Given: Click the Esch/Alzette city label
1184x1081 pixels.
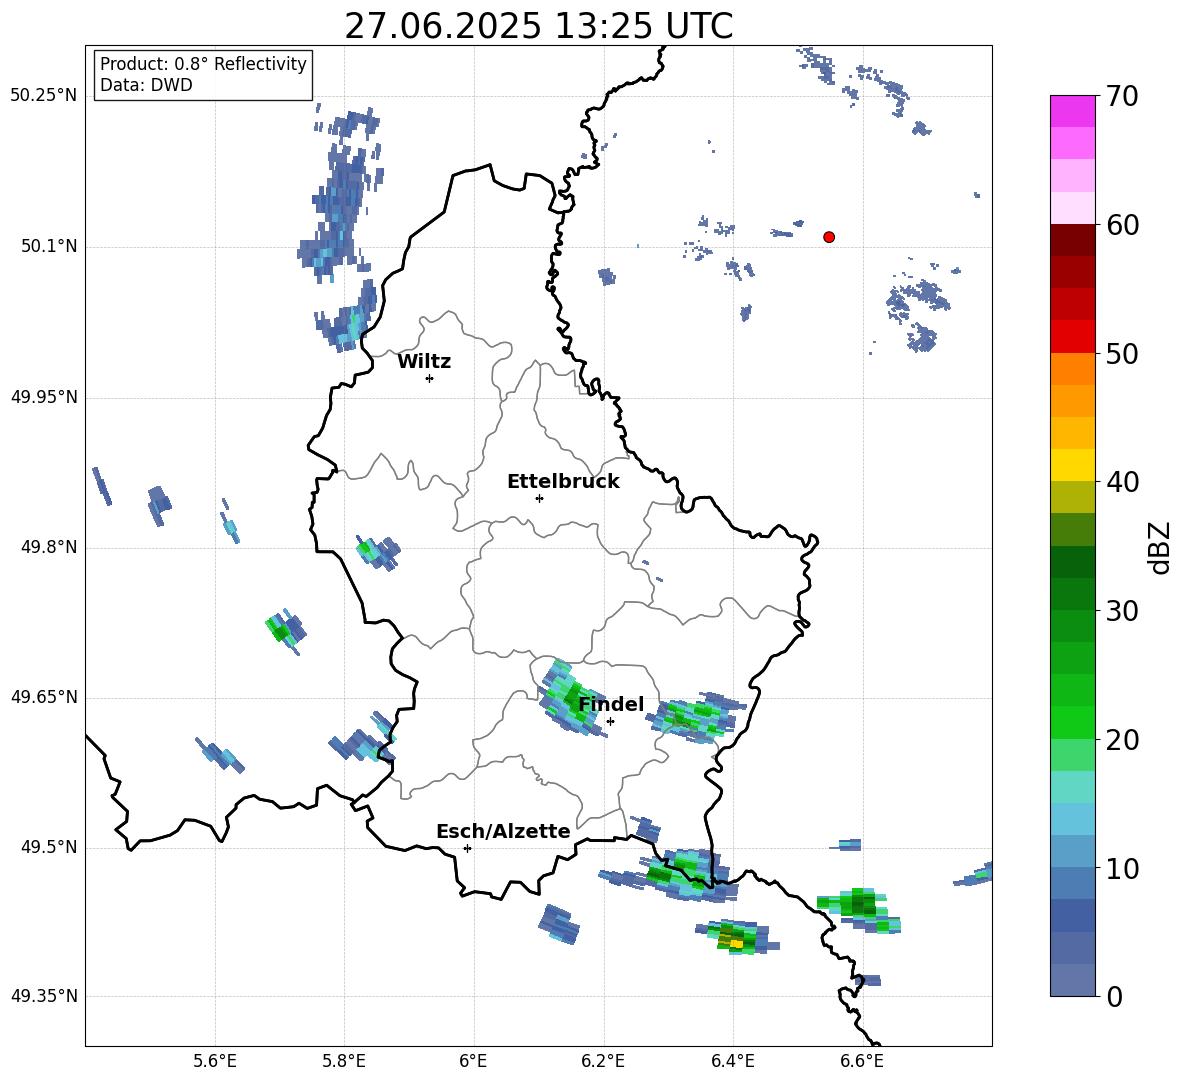Looking at the screenshot, I should coord(503,832).
